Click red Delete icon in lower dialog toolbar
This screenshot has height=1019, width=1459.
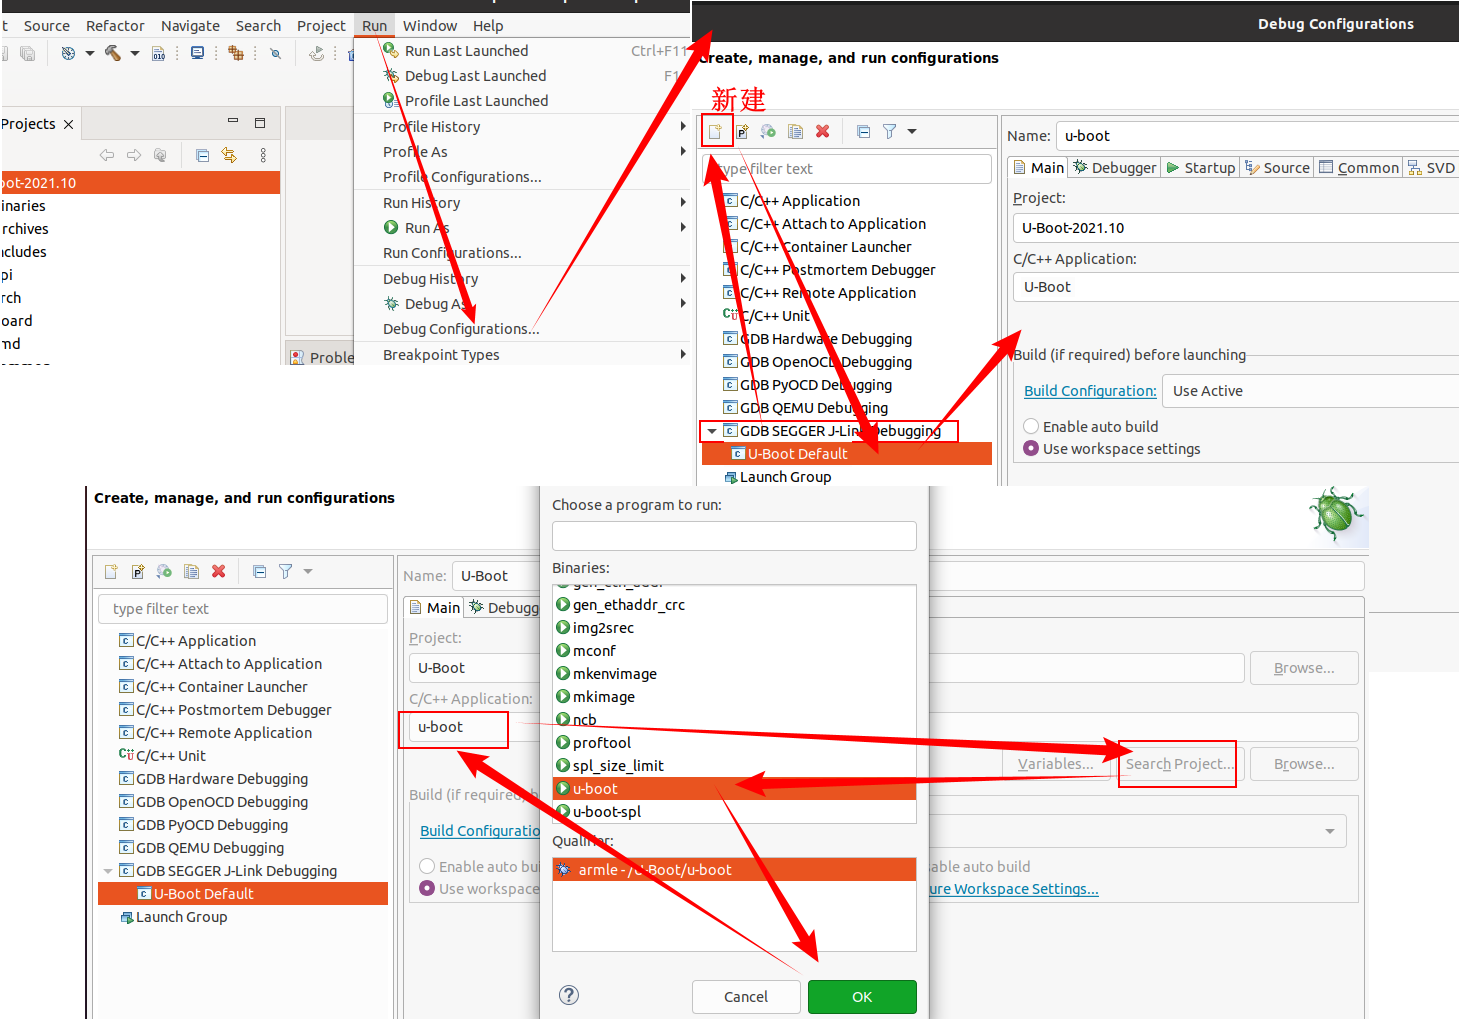[x=218, y=571]
